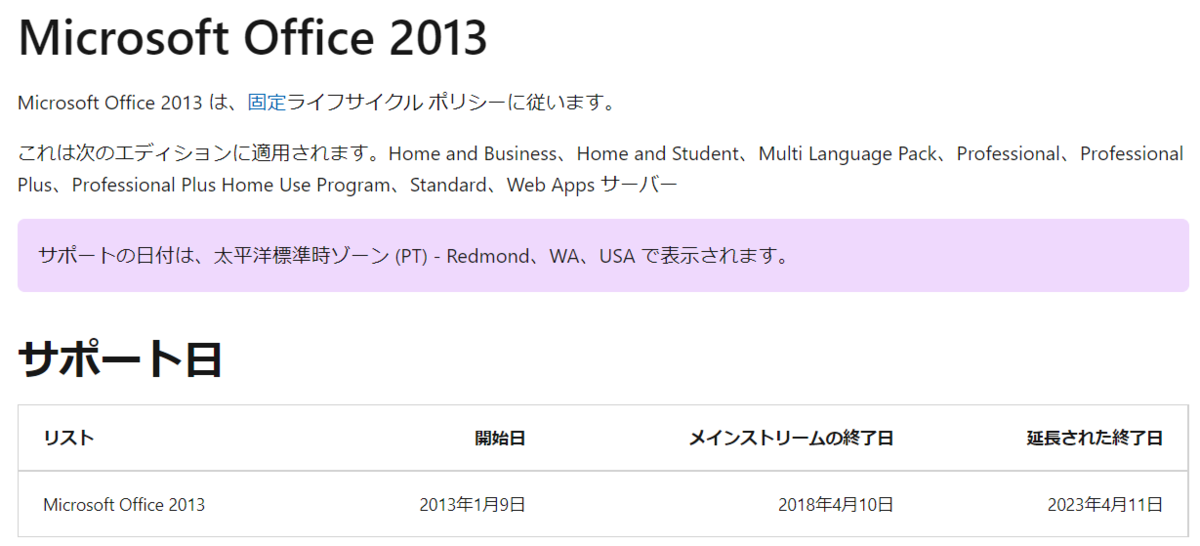Click the 延長された終了日 column header
The width and height of the screenshot is (1200, 546).
pos(1095,438)
